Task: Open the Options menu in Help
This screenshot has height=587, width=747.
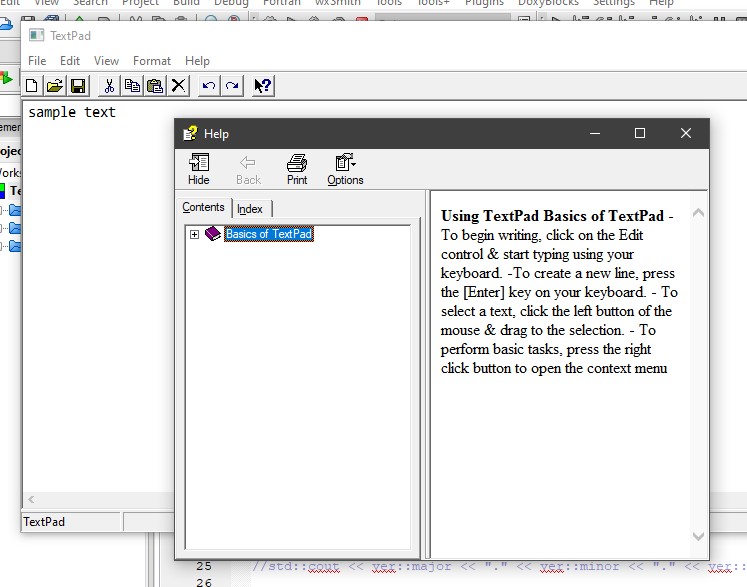Action: tap(345, 169)
